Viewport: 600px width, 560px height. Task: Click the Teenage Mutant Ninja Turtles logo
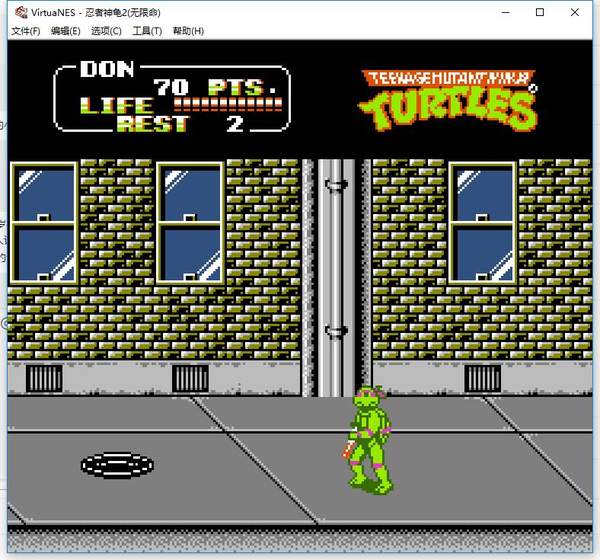click(448, 100)
